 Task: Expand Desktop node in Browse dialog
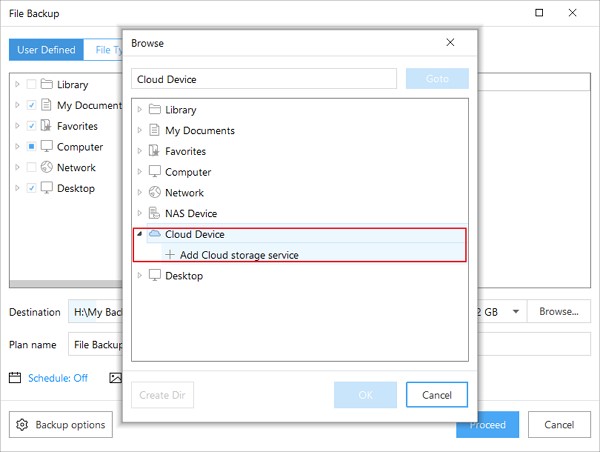[140, 275]
